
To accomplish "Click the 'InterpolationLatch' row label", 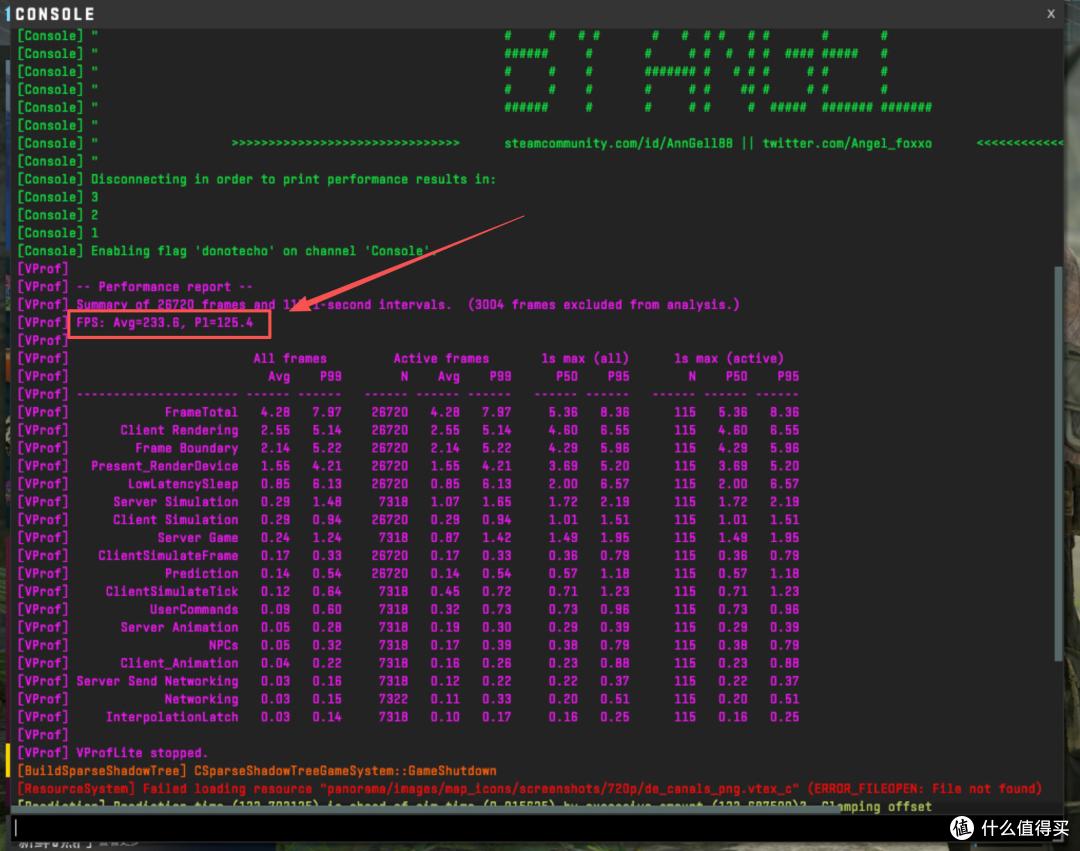I will coord(172,716).
